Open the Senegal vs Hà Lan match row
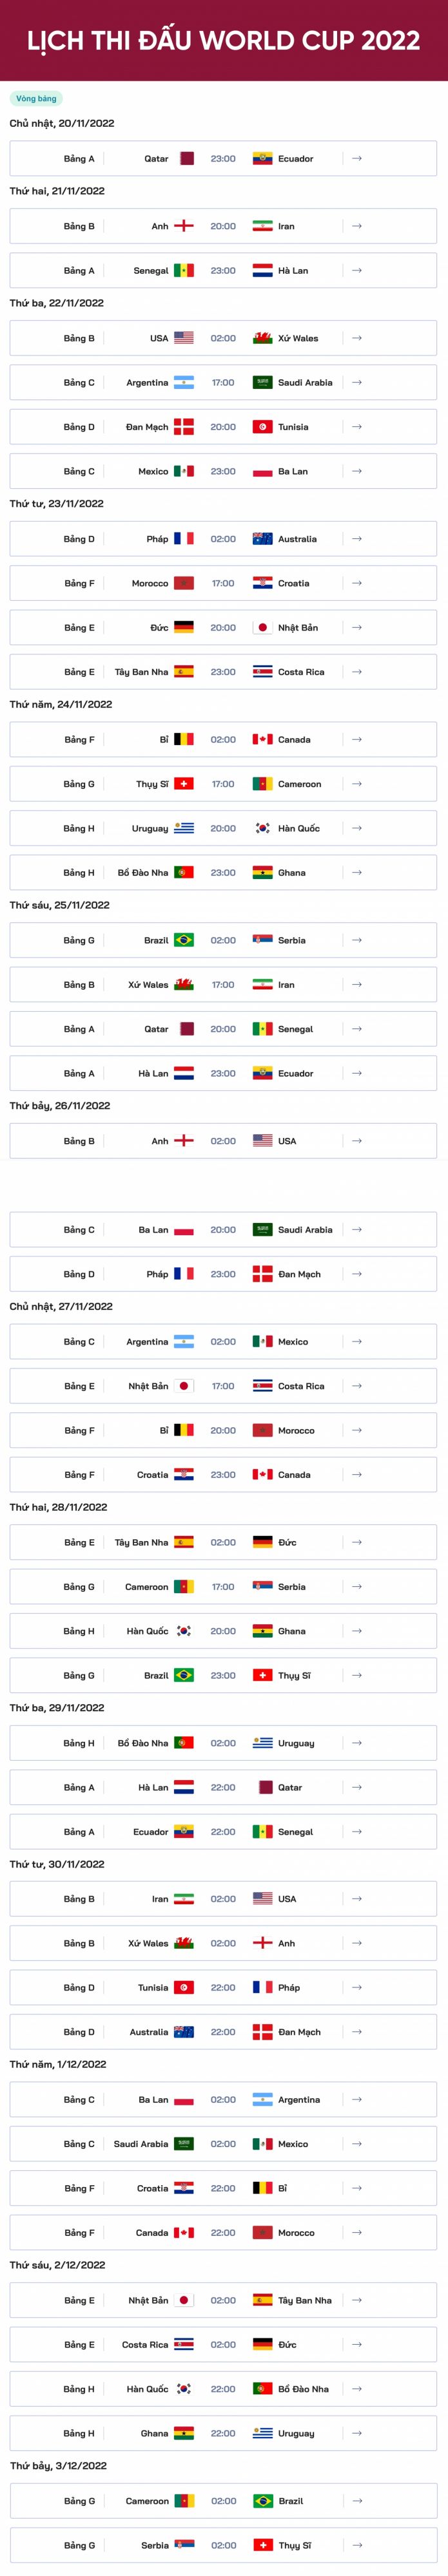Image resolution: width=448 pixels, height=2576 pixels. point(223,270)
